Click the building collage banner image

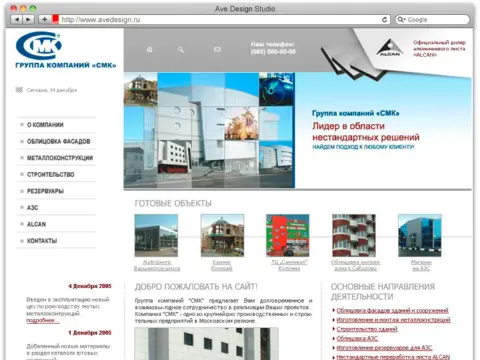tap(209, 130)
